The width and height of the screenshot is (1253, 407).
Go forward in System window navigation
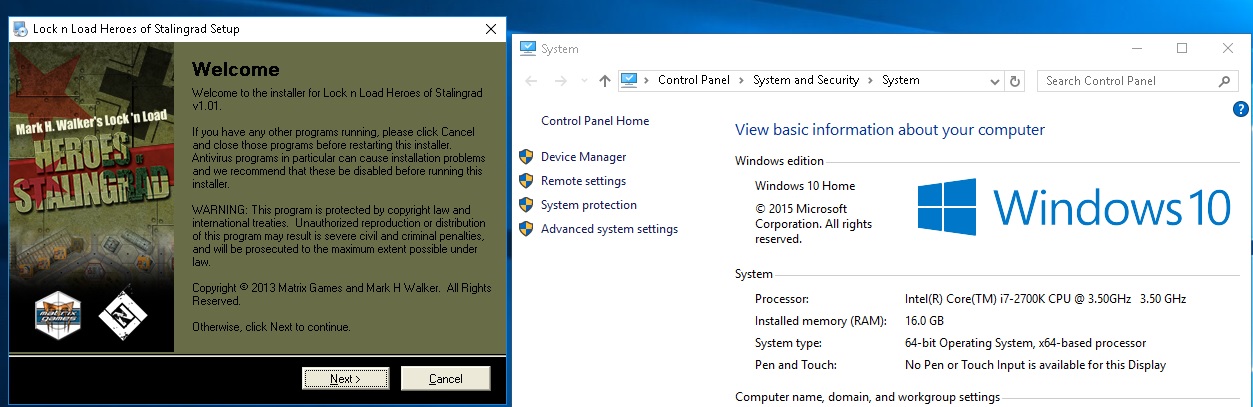[x=561, y=81]
